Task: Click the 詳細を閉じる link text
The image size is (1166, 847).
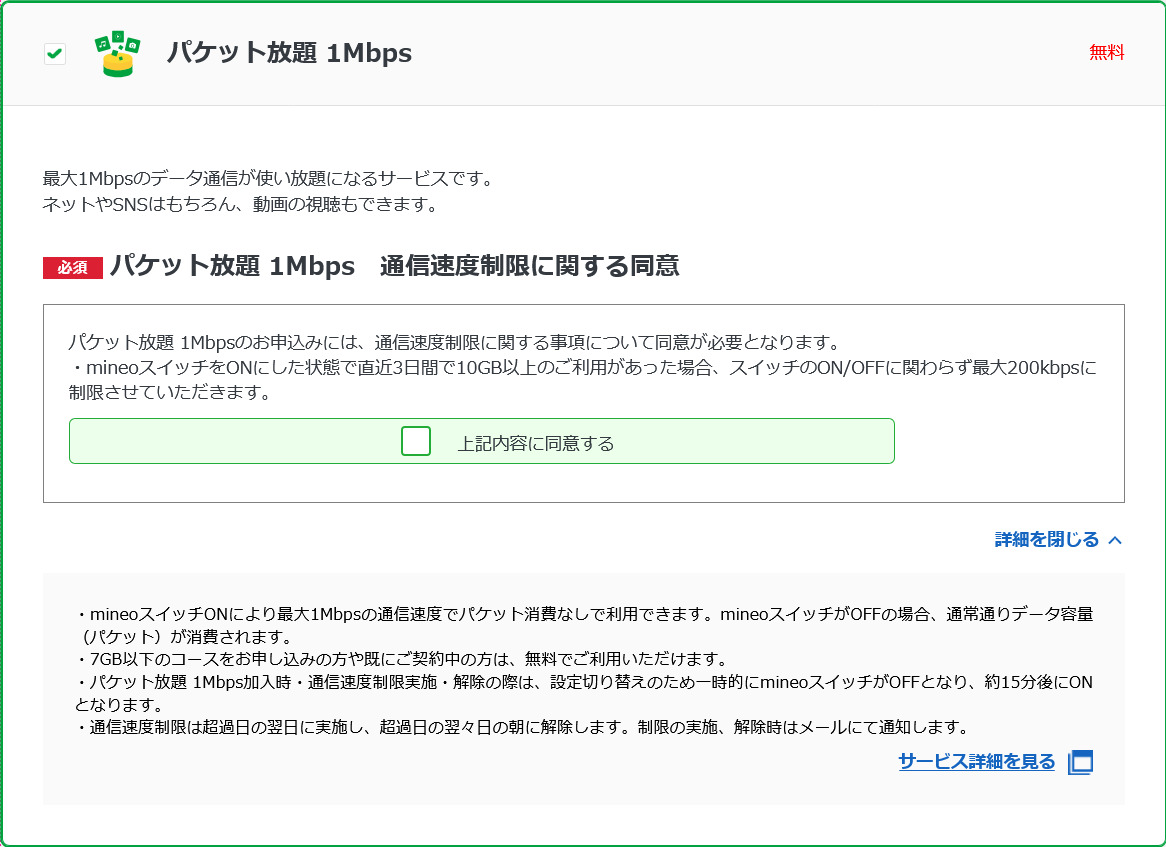Action: tap(1046, 540)
